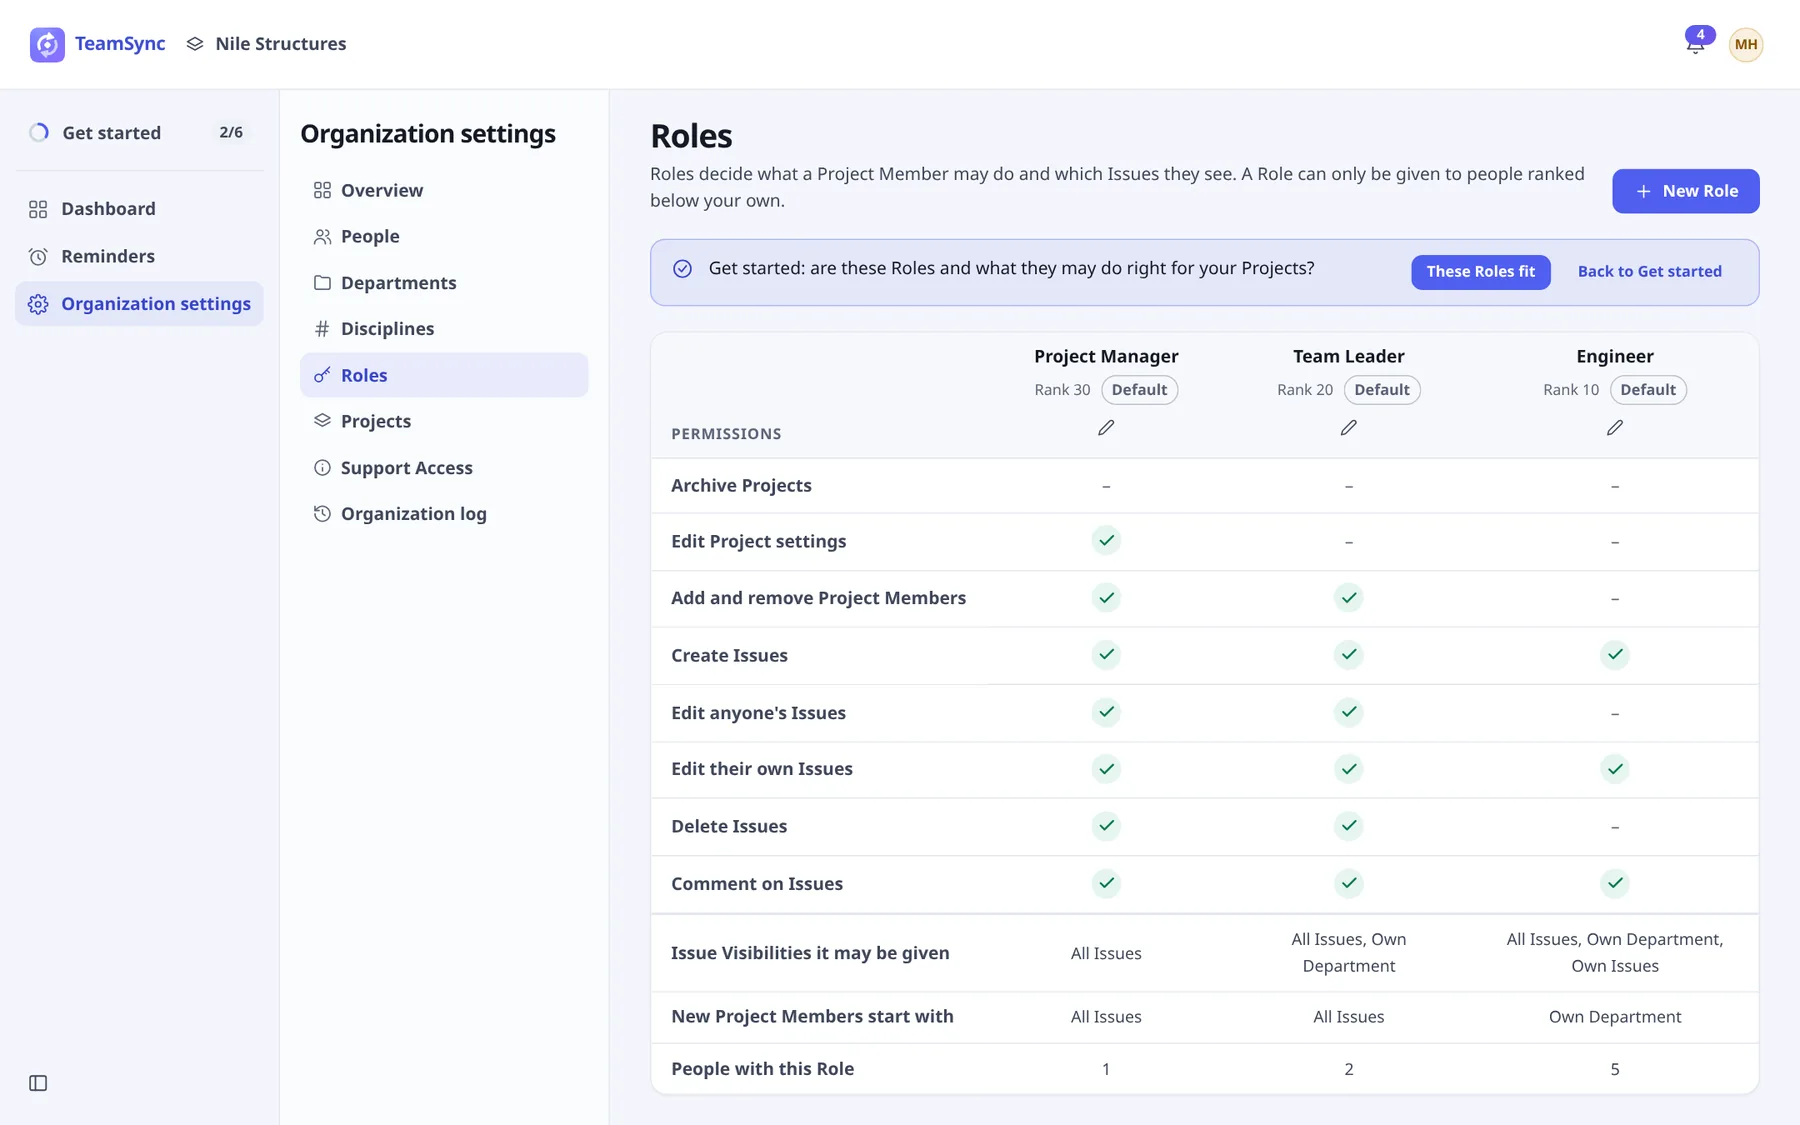Click the Archive Projects permission row label
1800x1125 pixels.
[741, 485]
